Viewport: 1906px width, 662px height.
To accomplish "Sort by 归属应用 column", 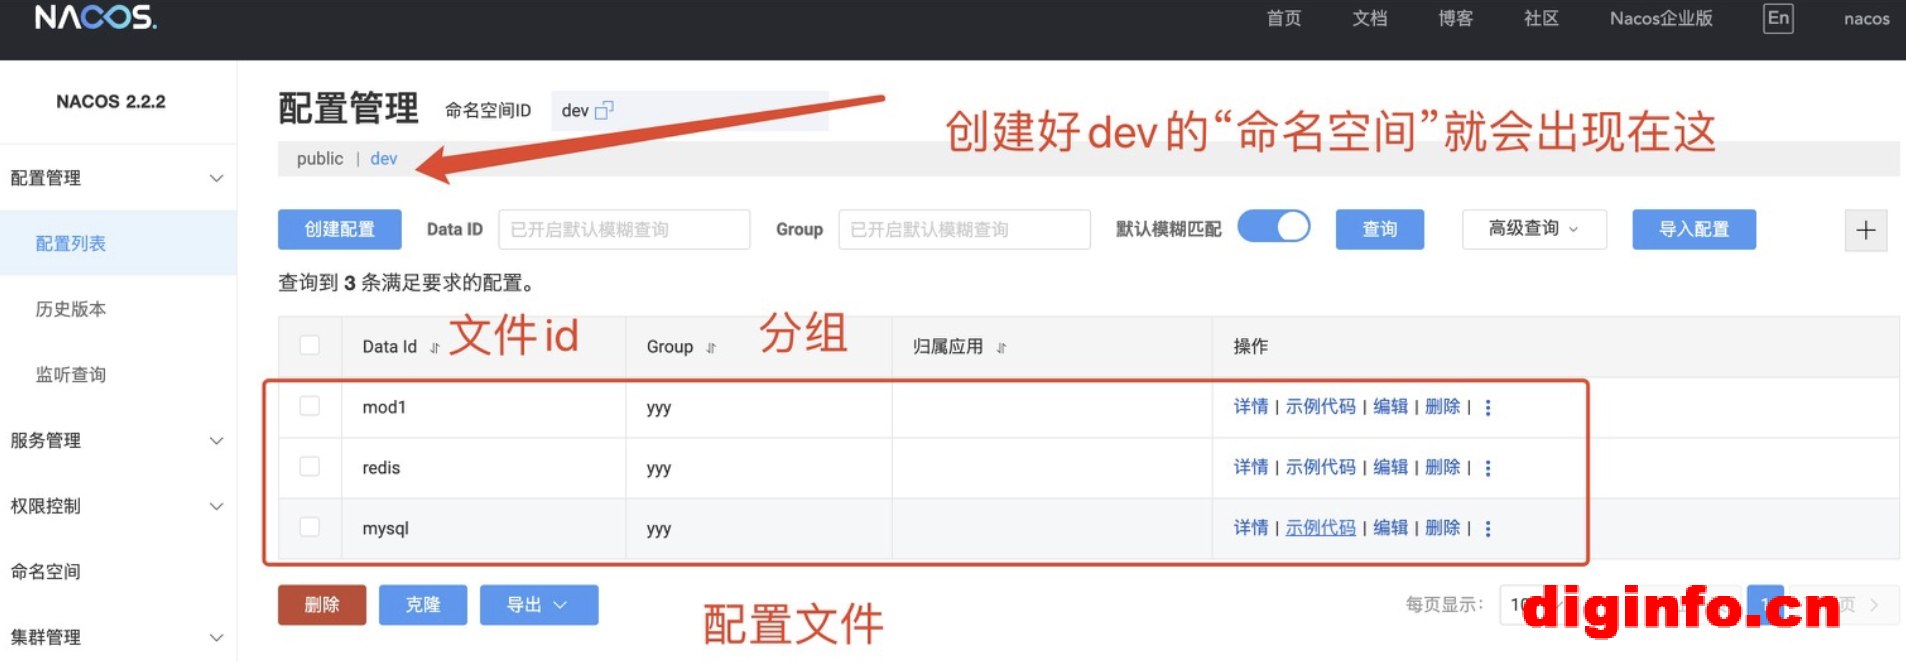I will 1001,348.
